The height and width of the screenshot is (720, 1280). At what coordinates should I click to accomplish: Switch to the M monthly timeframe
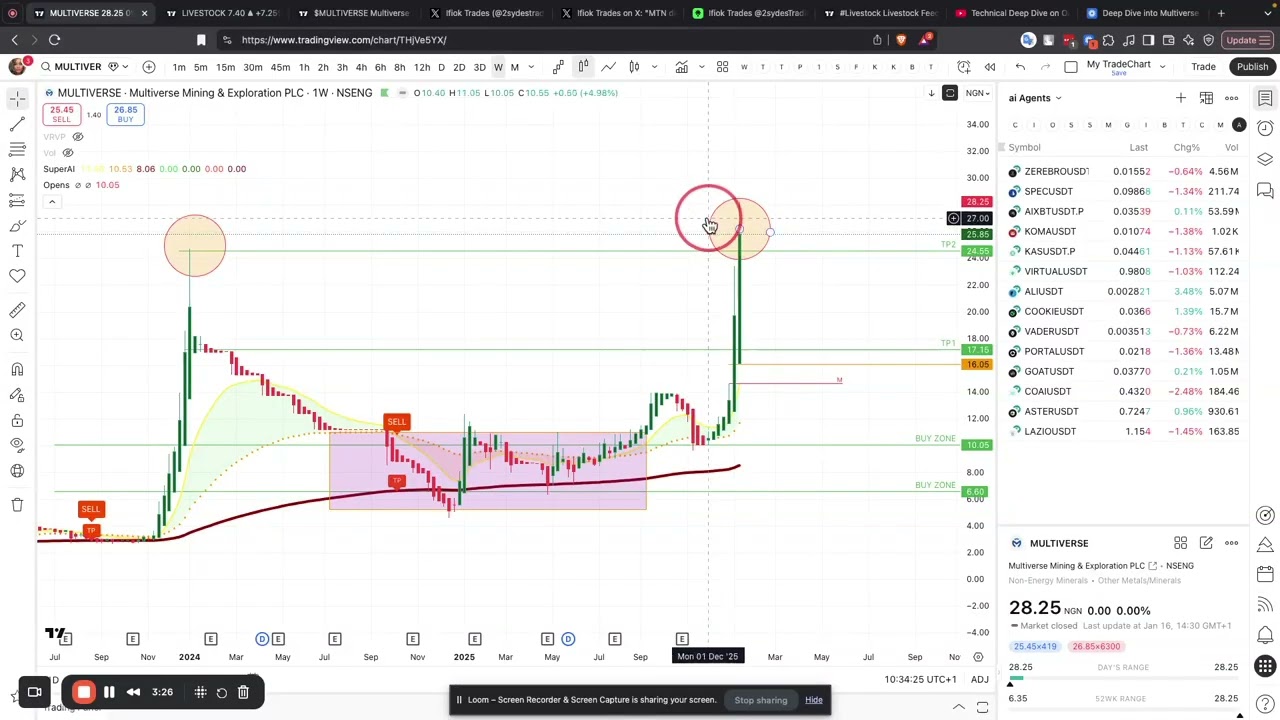[x=515, y=67]
